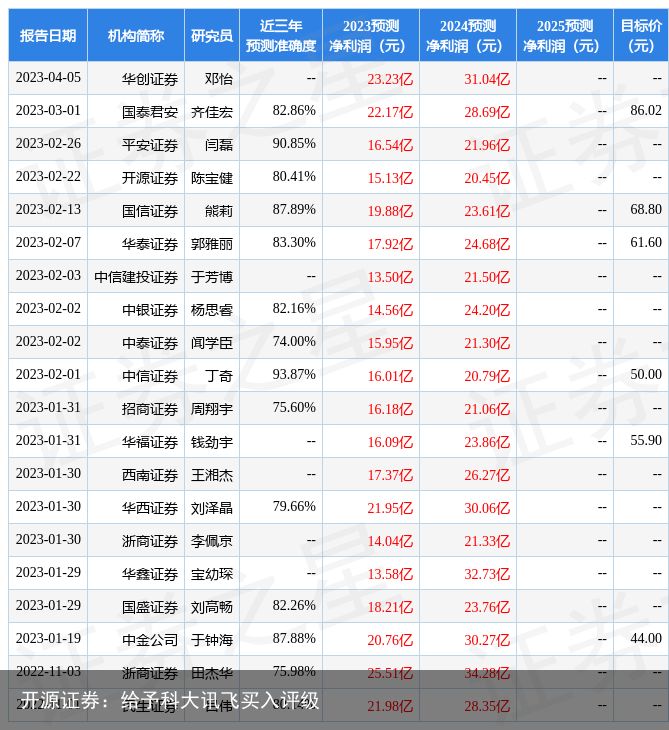Image resolution: width=669 pixels, height=730 pixels.
Task: Click the target price 86.02
Action: tap(646, 111)
